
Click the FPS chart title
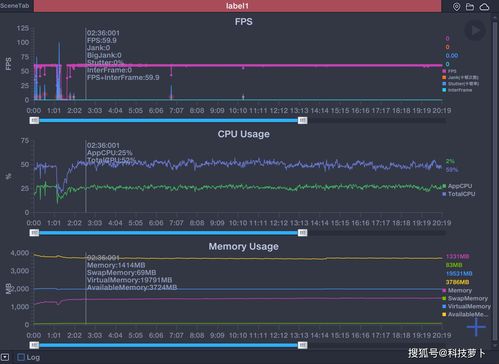pyautogui.click(x=244, y=22)
